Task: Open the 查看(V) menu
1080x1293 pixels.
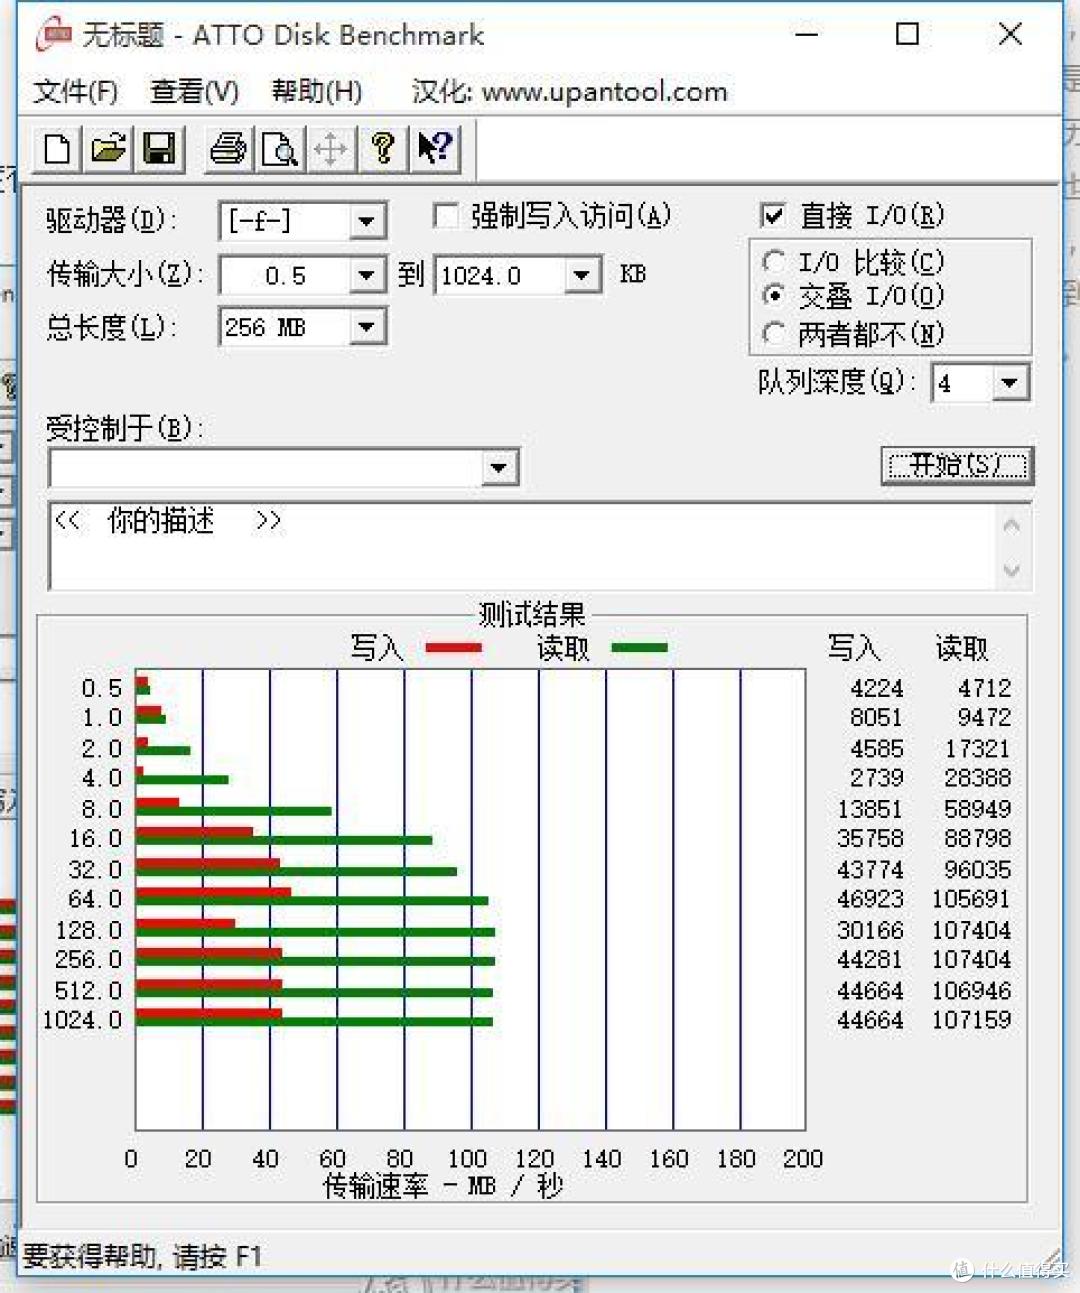Action: 194,92
